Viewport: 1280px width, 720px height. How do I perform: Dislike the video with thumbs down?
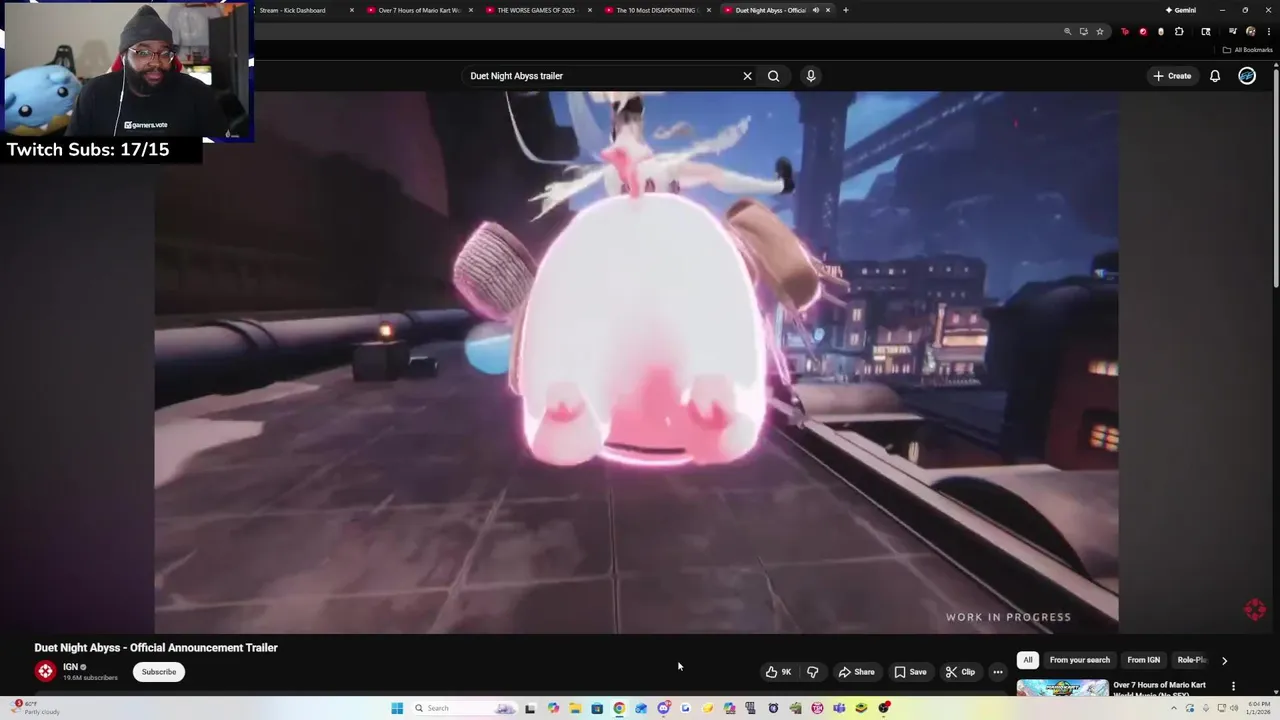pyautogui.click(x=812, y=672)
